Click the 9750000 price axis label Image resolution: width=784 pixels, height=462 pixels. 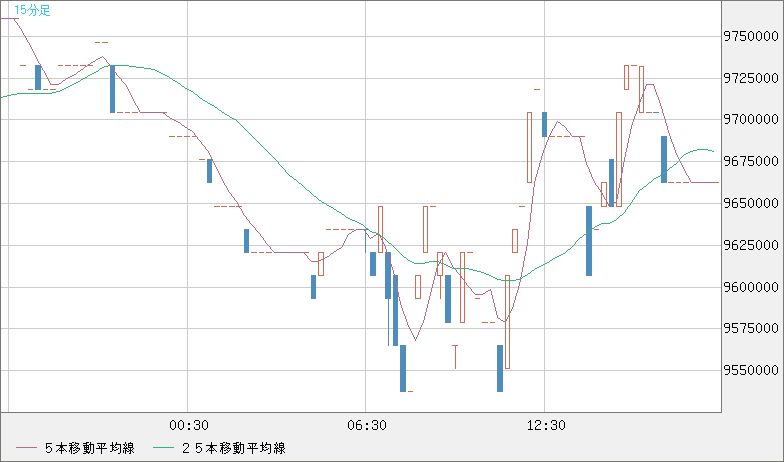tap(751, 36)
